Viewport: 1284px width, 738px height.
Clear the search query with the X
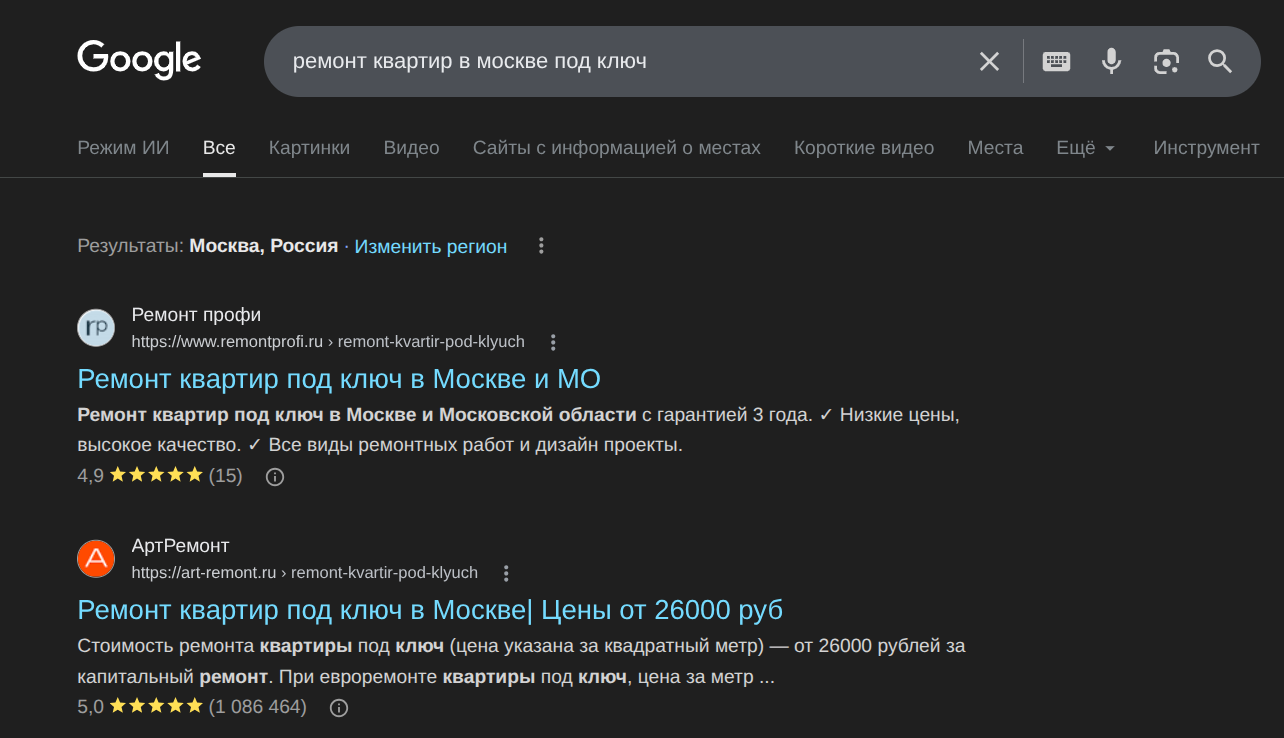(988, 61)
